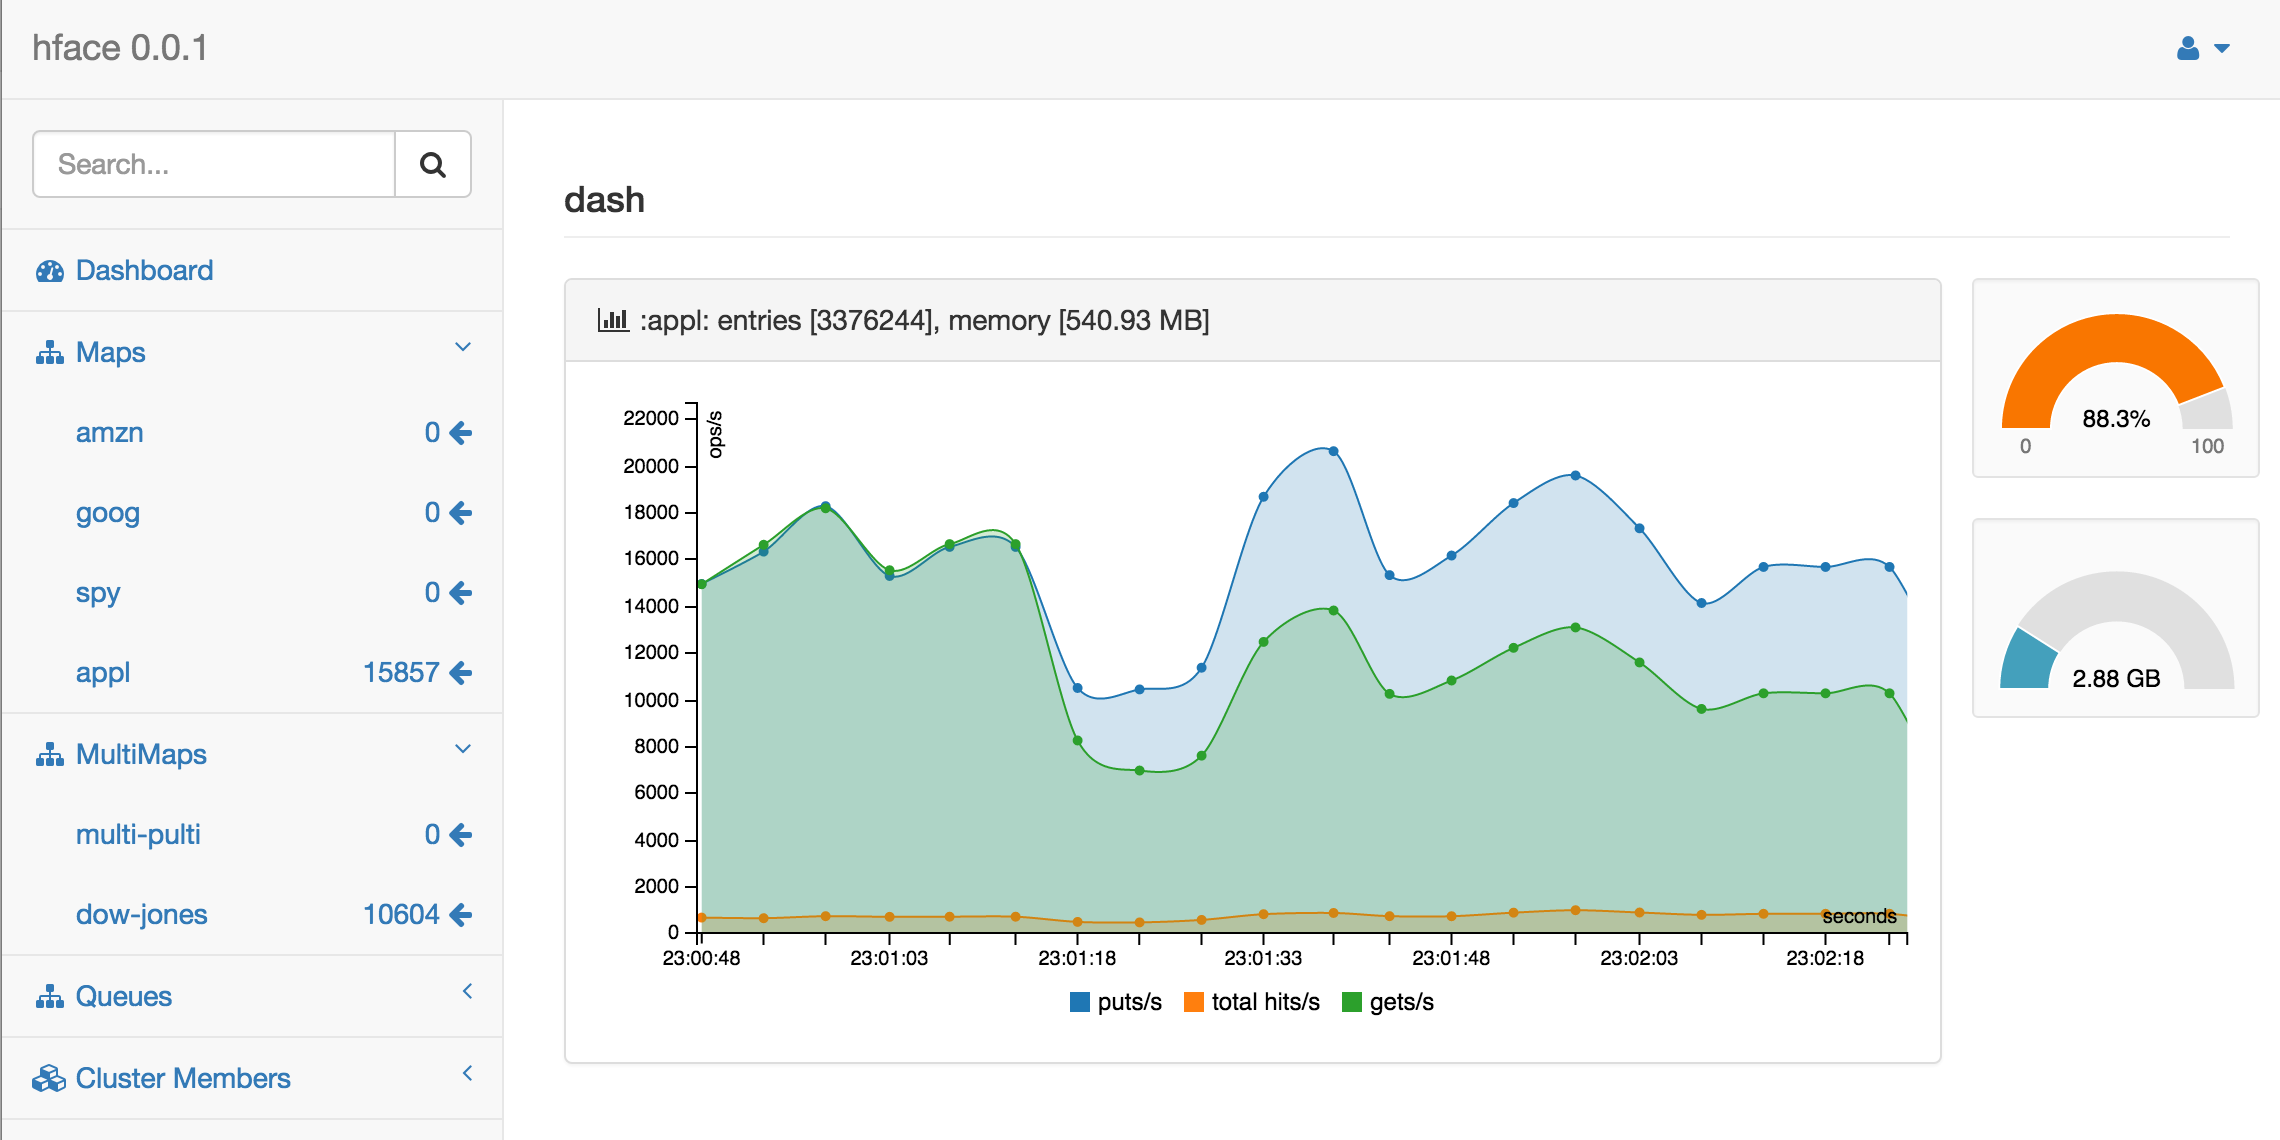This screenshot has height=1140, width=2280.
Task: Click the MultiMaps sitemap icon
Action: pyautogui.click(x=49, y=755)
